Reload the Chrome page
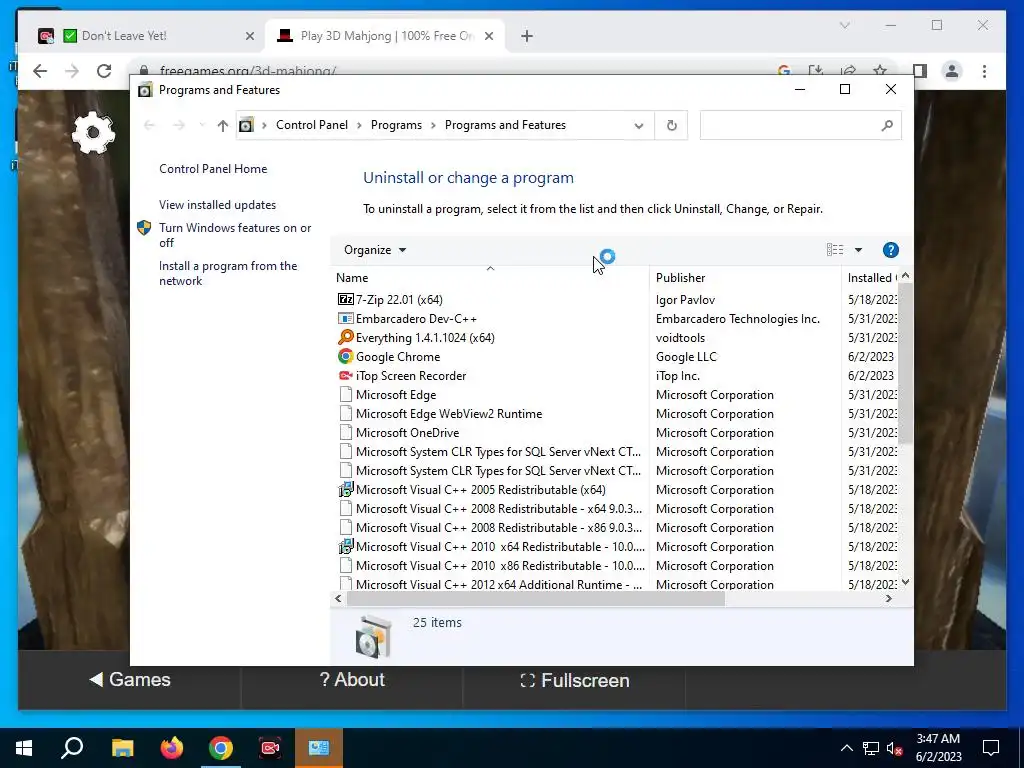 point(104,71)
